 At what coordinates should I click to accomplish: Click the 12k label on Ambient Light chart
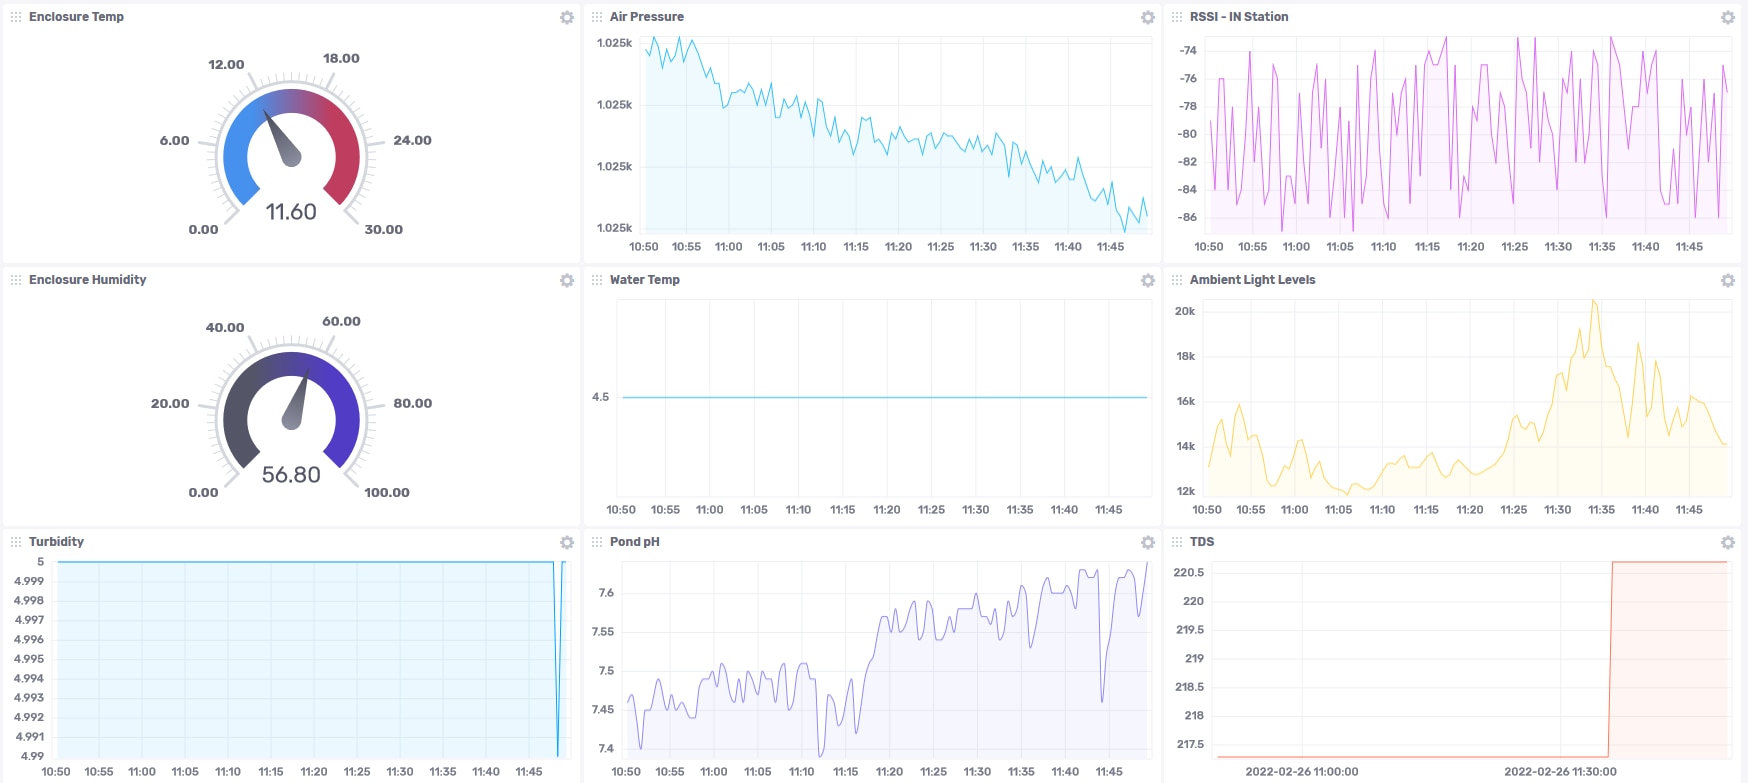1185,491
